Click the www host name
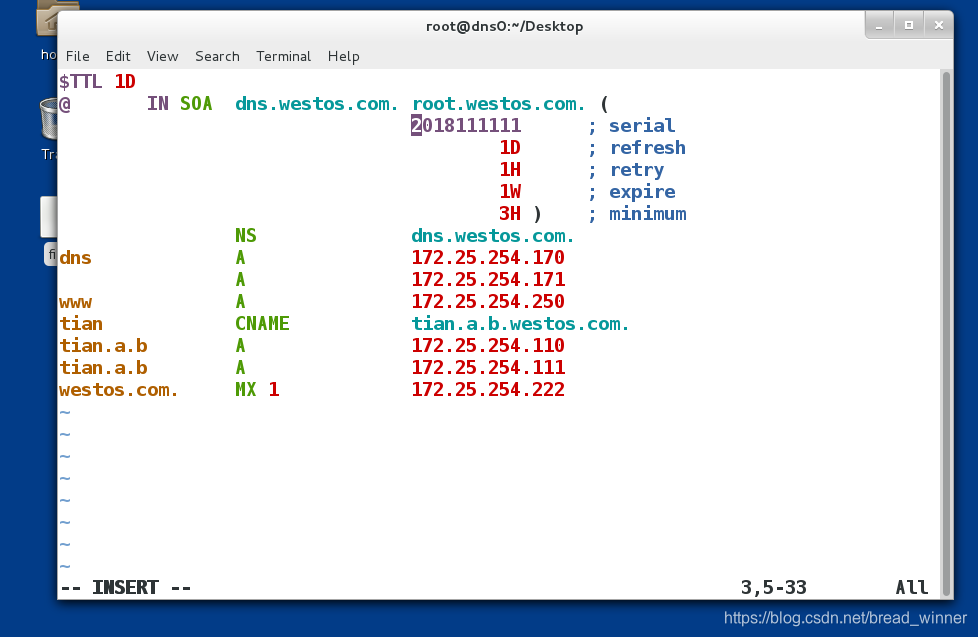 click(x=75, y=303)
